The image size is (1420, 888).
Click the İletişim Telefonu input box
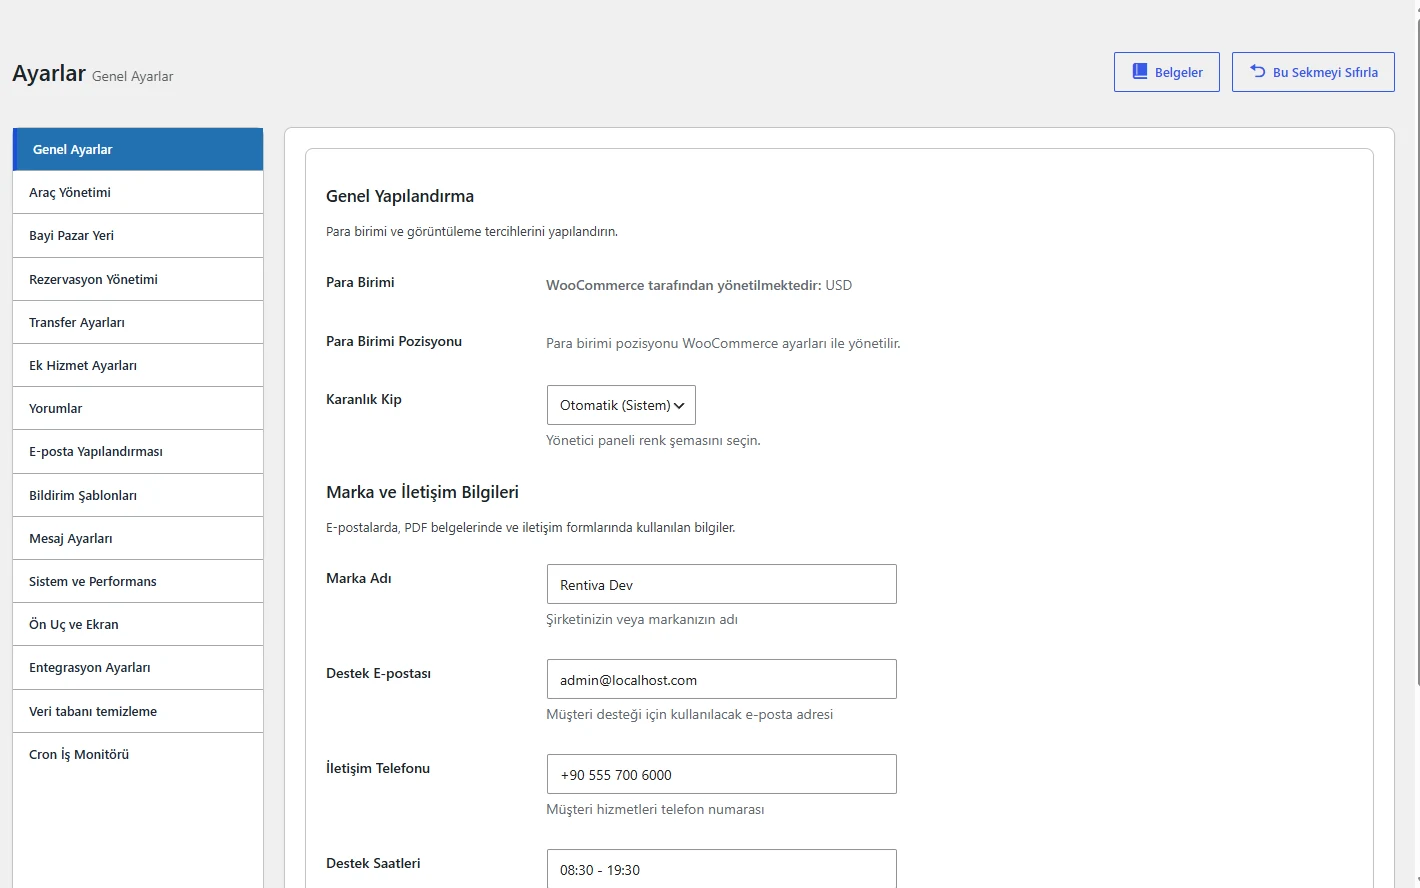[x=721, y=774]
